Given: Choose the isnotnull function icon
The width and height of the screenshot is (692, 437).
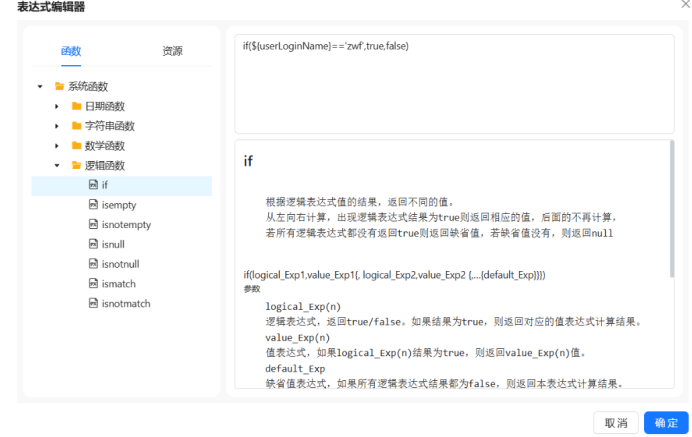Looking at the screenshot, I should tap(93, 264).
